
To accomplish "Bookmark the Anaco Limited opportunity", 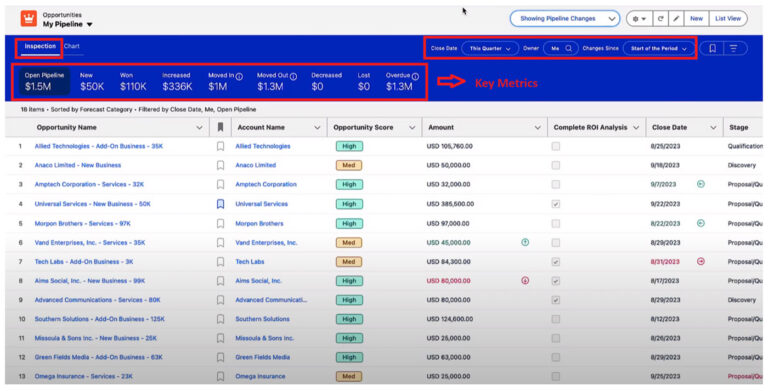I will click(220, 165).
